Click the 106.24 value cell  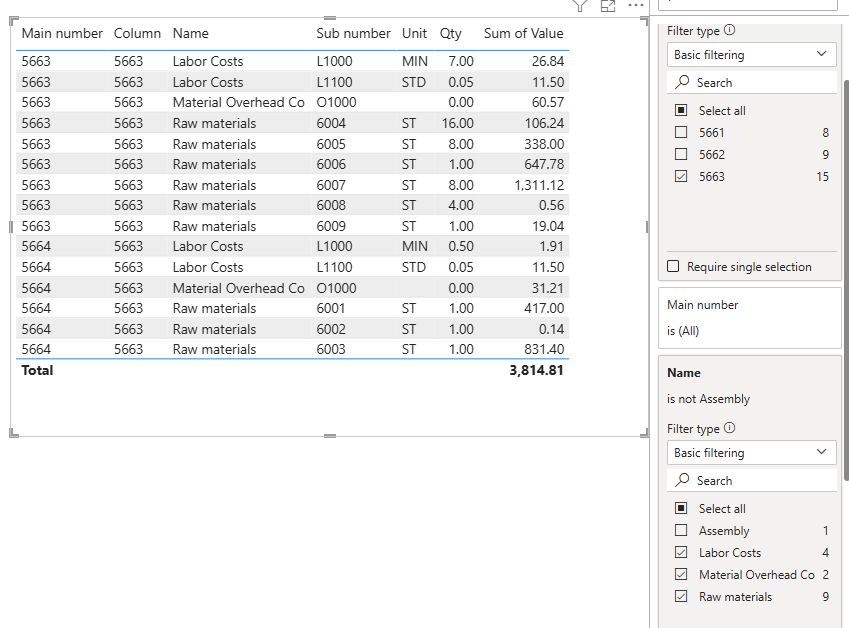(544, 123)
